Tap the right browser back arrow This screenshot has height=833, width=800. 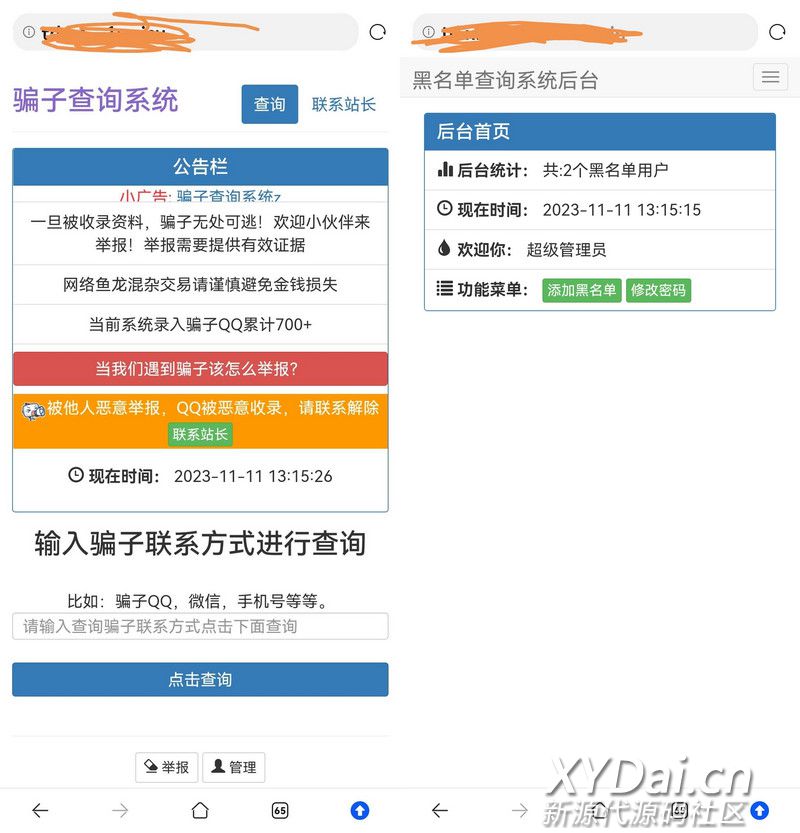point(440,810)
